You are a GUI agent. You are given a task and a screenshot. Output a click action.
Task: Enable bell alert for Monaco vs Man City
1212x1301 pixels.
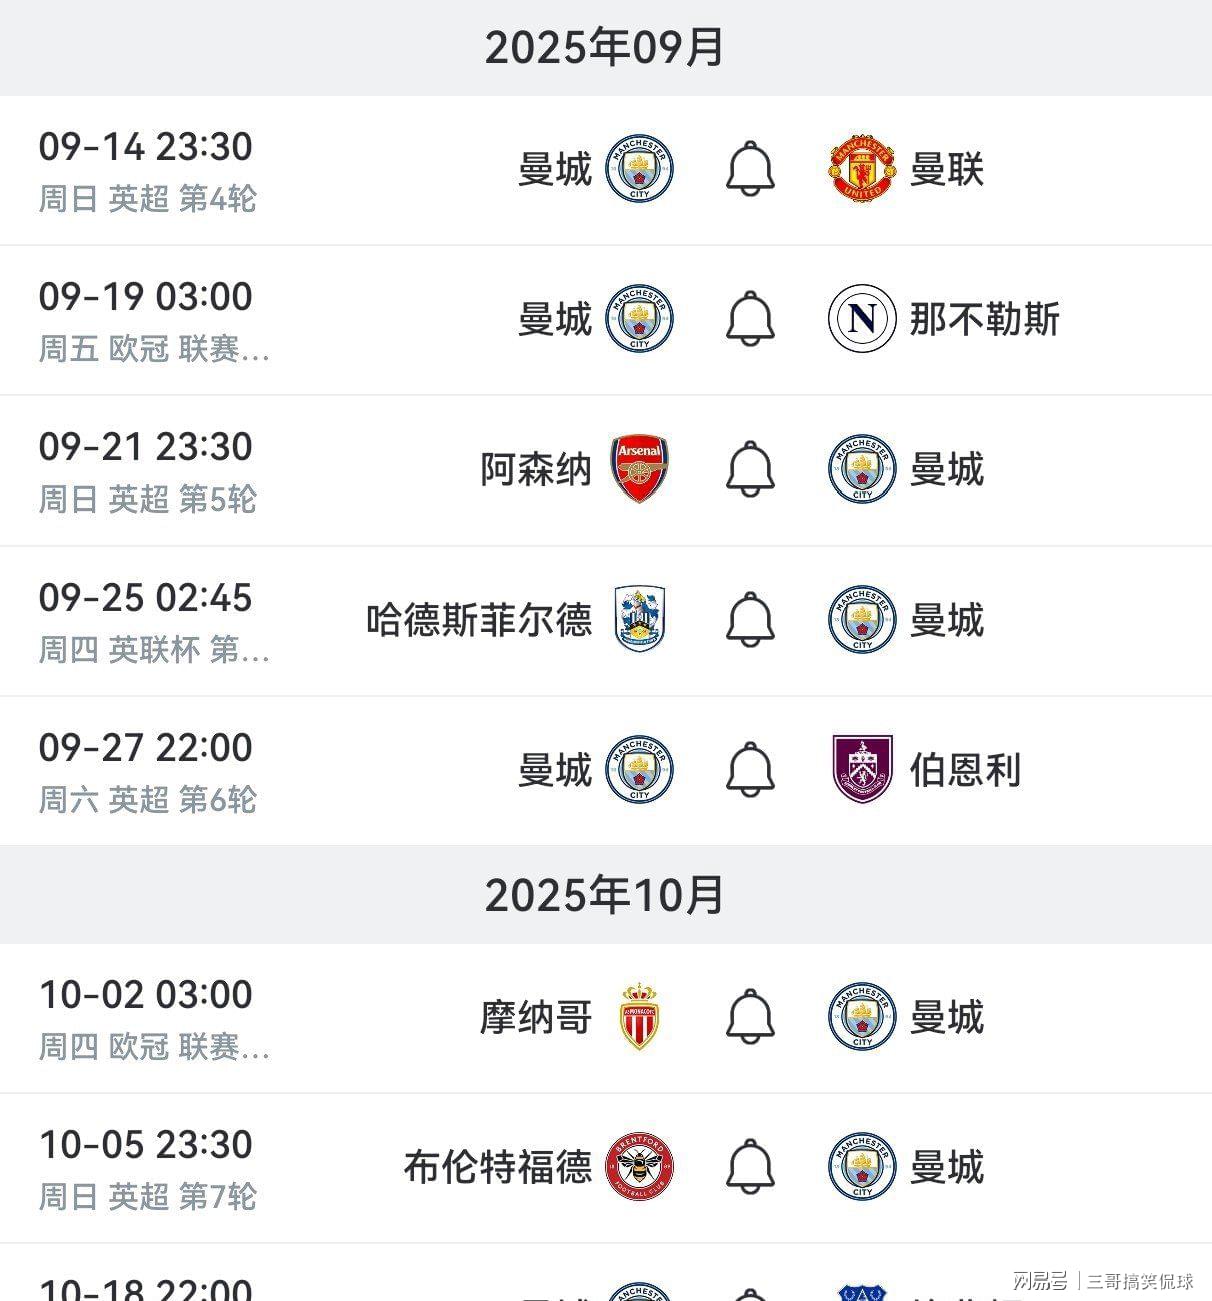750,1017
